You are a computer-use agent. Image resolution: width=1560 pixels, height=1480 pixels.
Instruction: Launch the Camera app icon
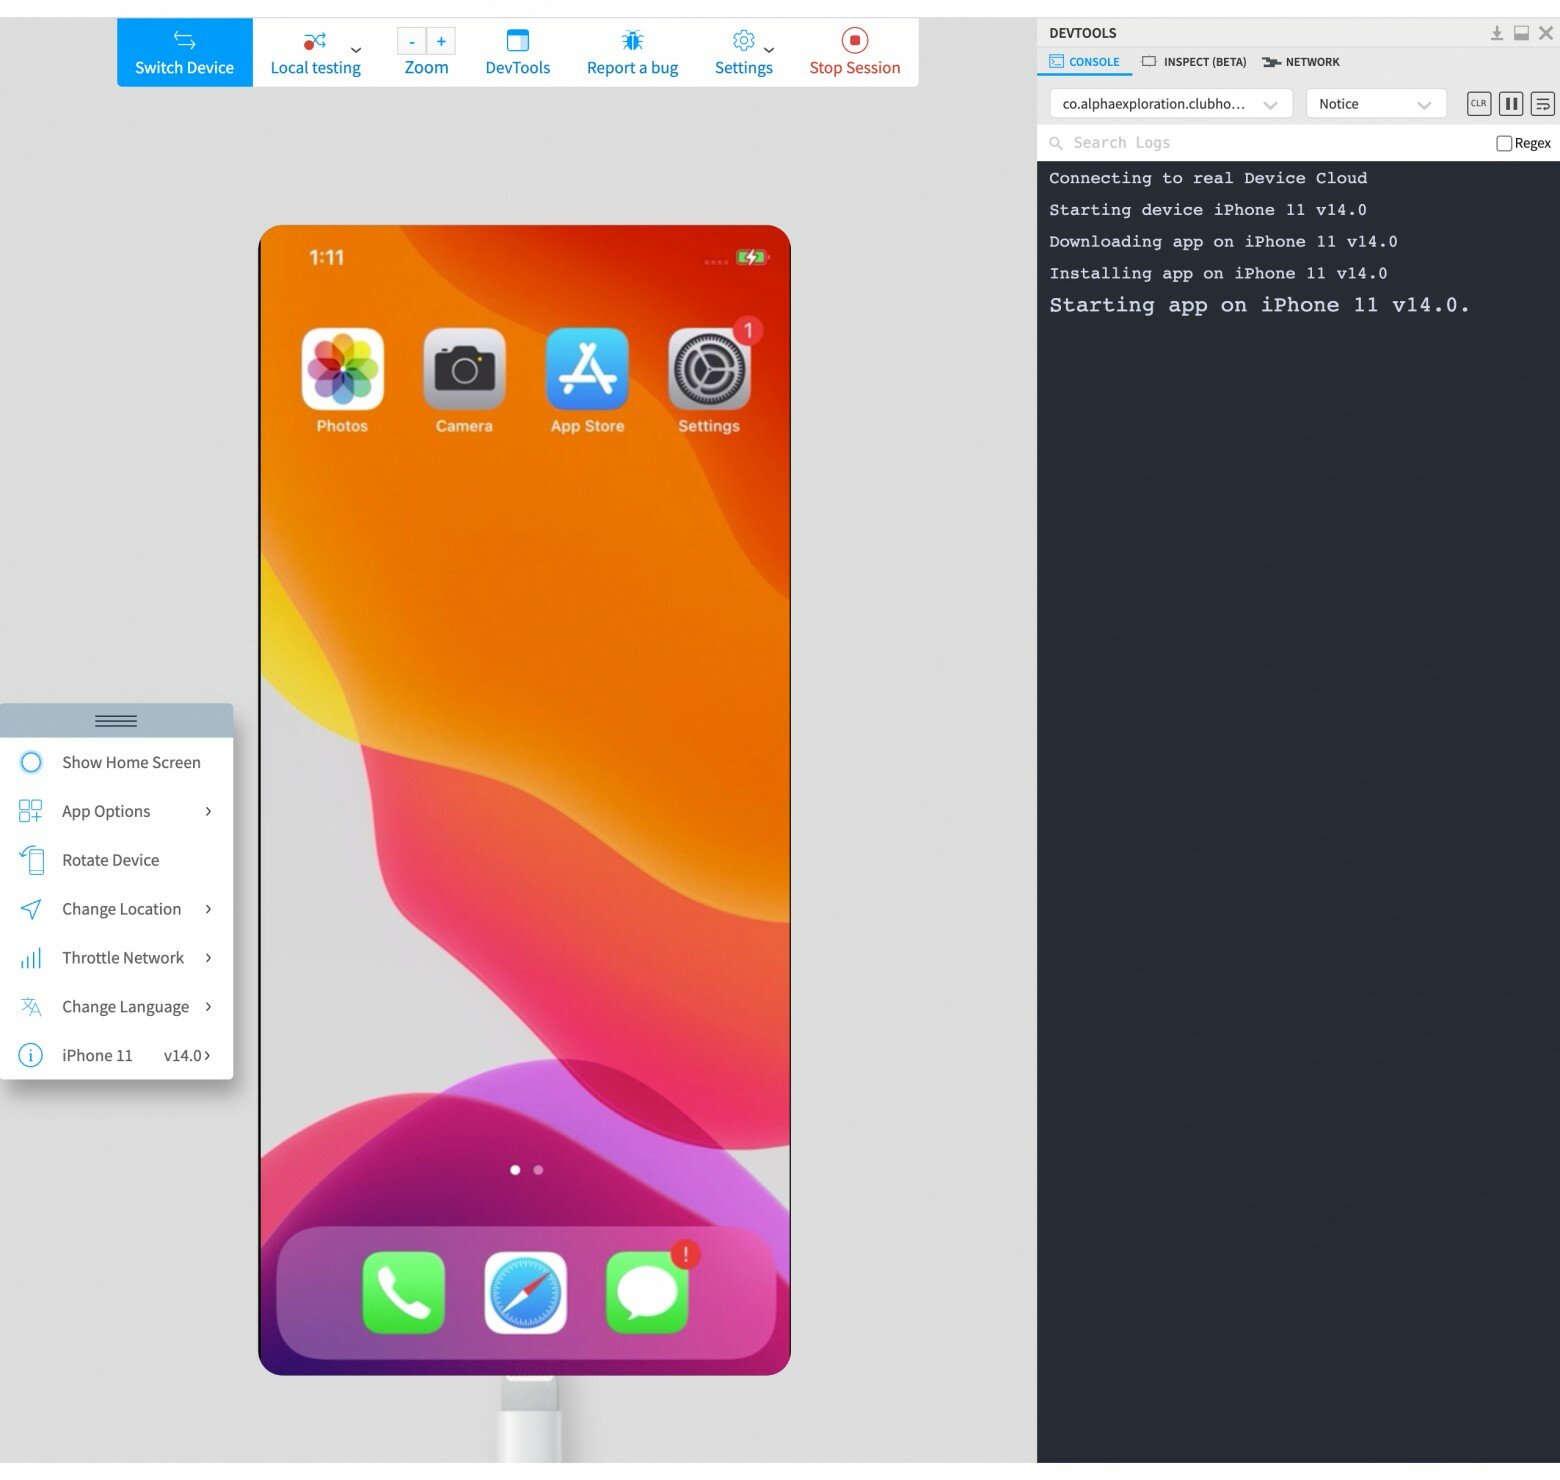pyautogui.click(x=464, y=369)
